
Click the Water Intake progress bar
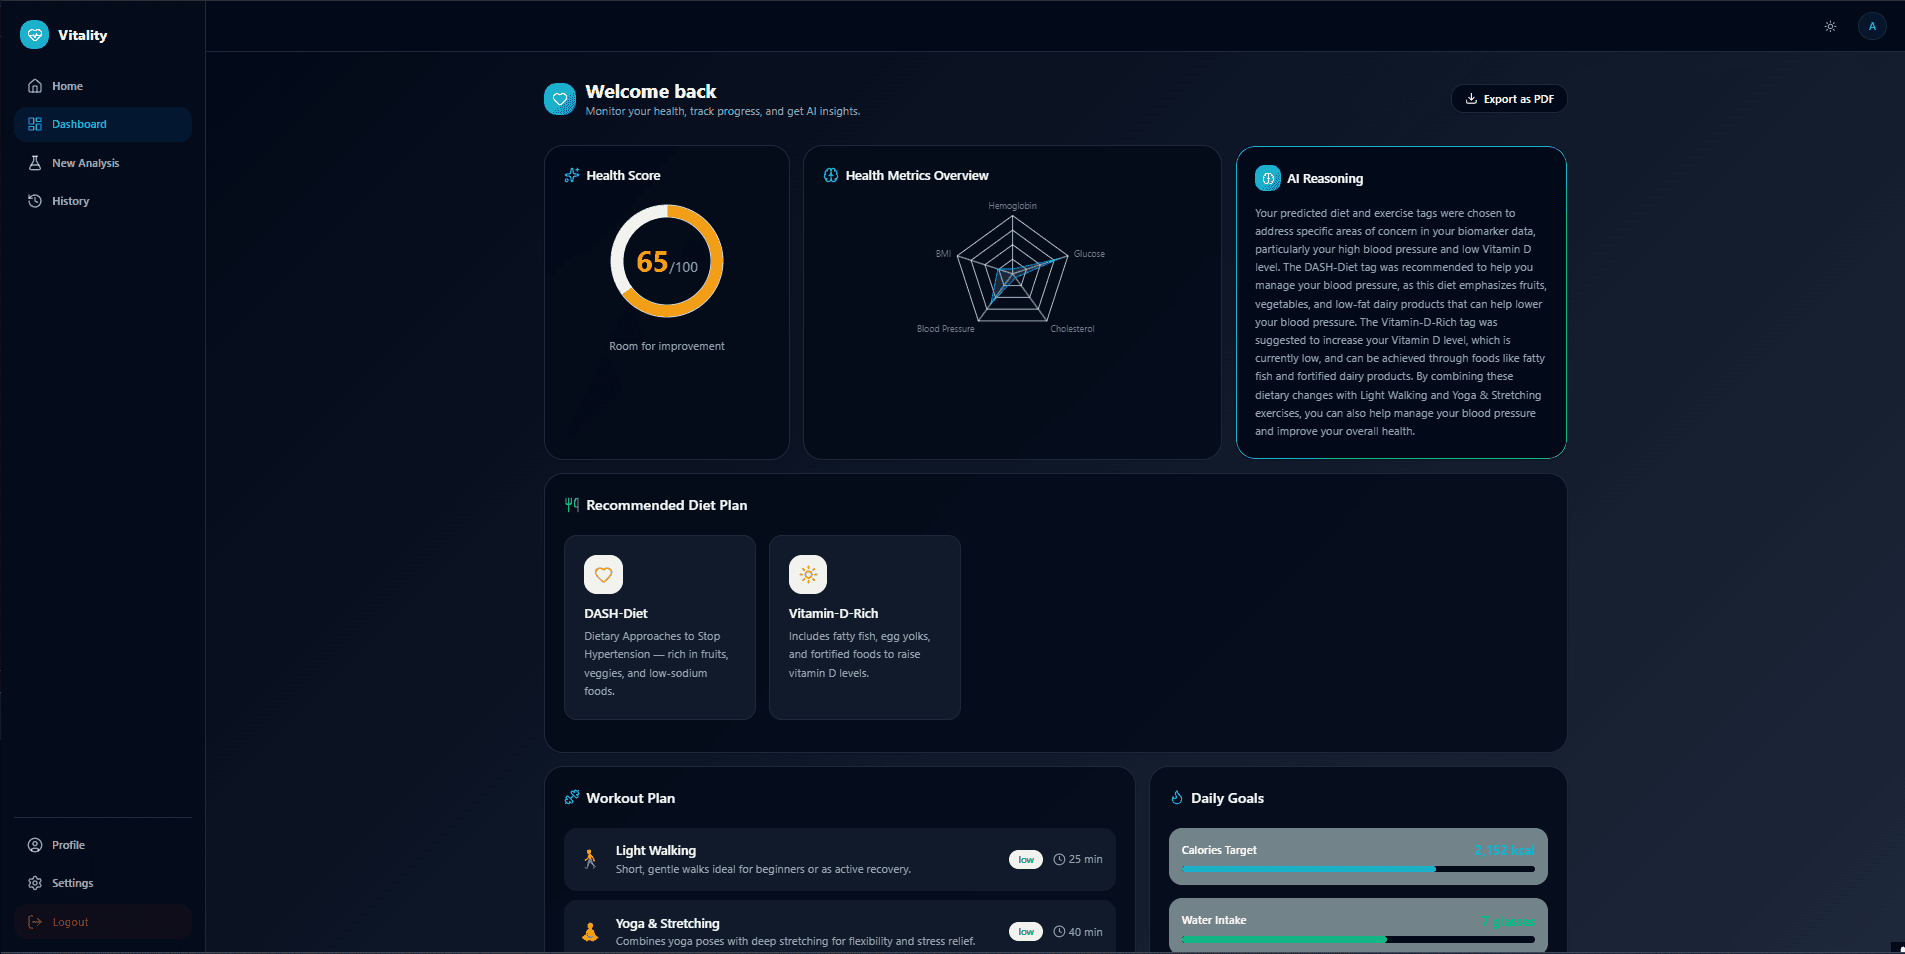pos(1358,940)
